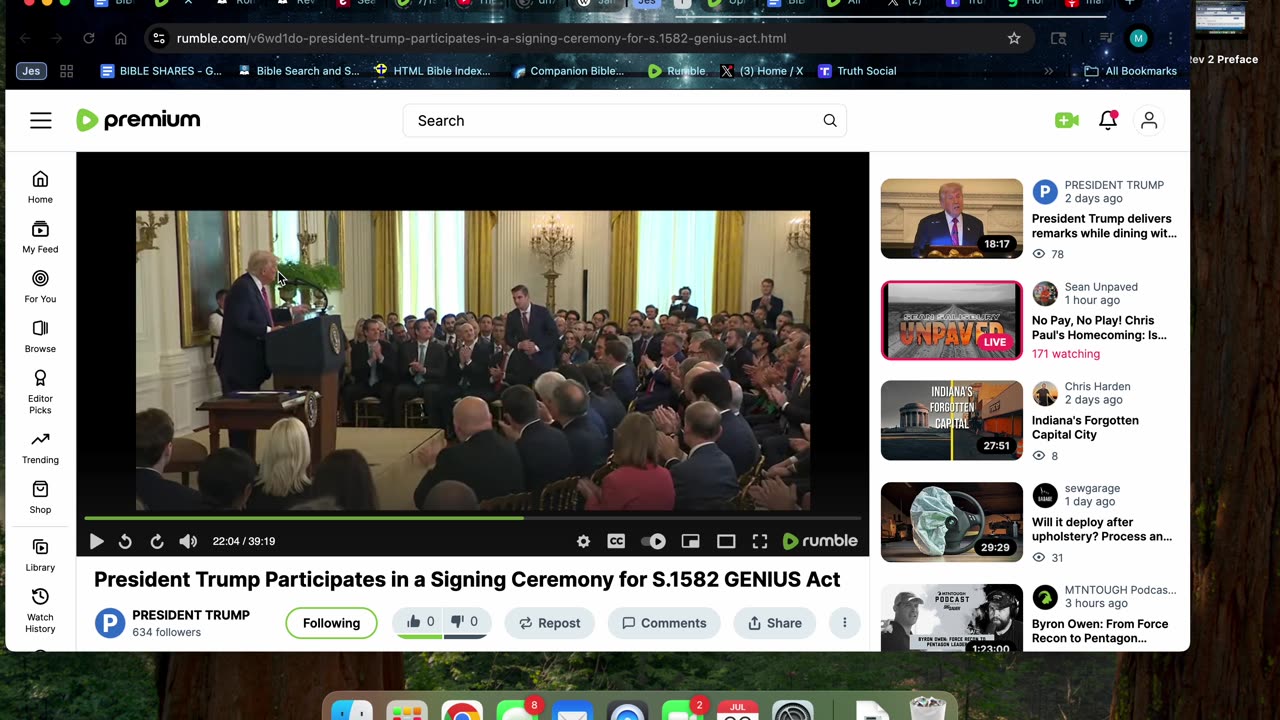
Task: Like the video with thumbs up
Action: pos(419,622)
